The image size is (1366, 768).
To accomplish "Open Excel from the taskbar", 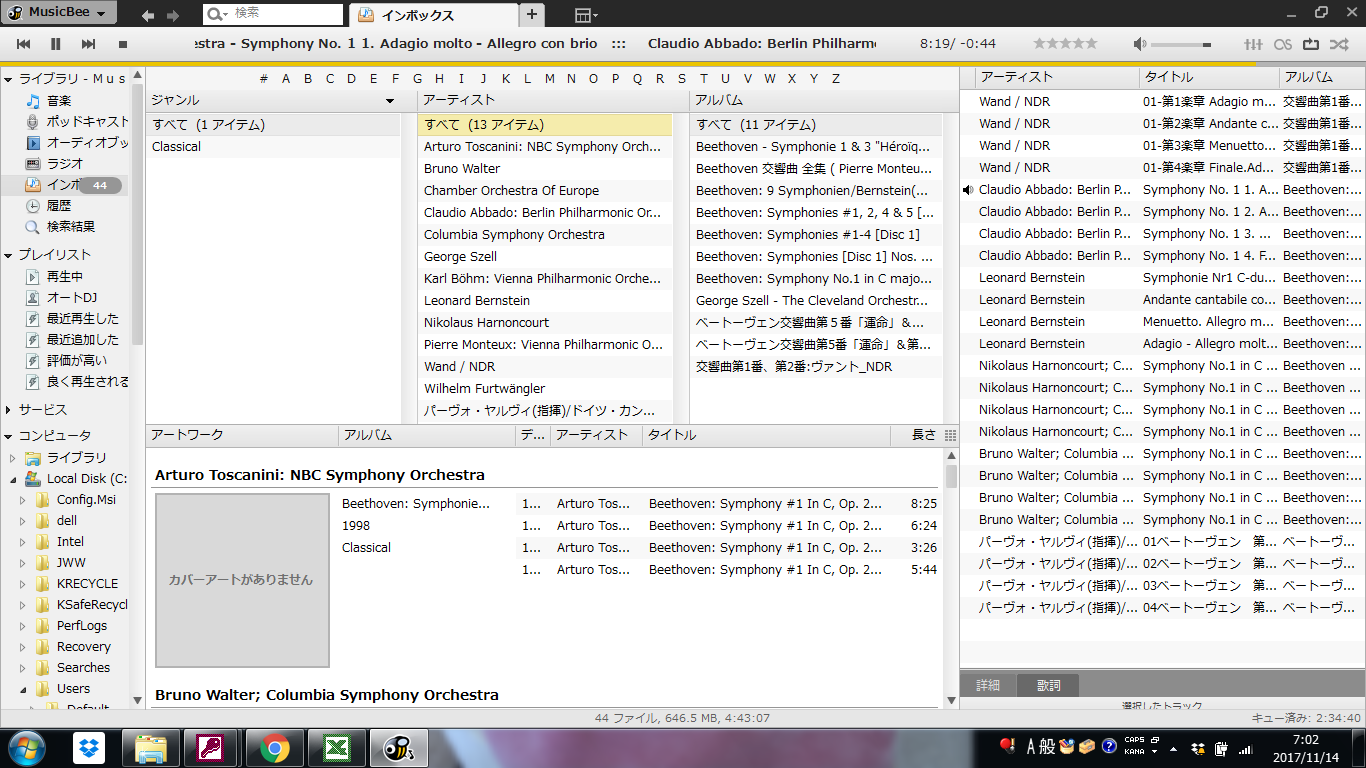I will (x=337, y=748).
